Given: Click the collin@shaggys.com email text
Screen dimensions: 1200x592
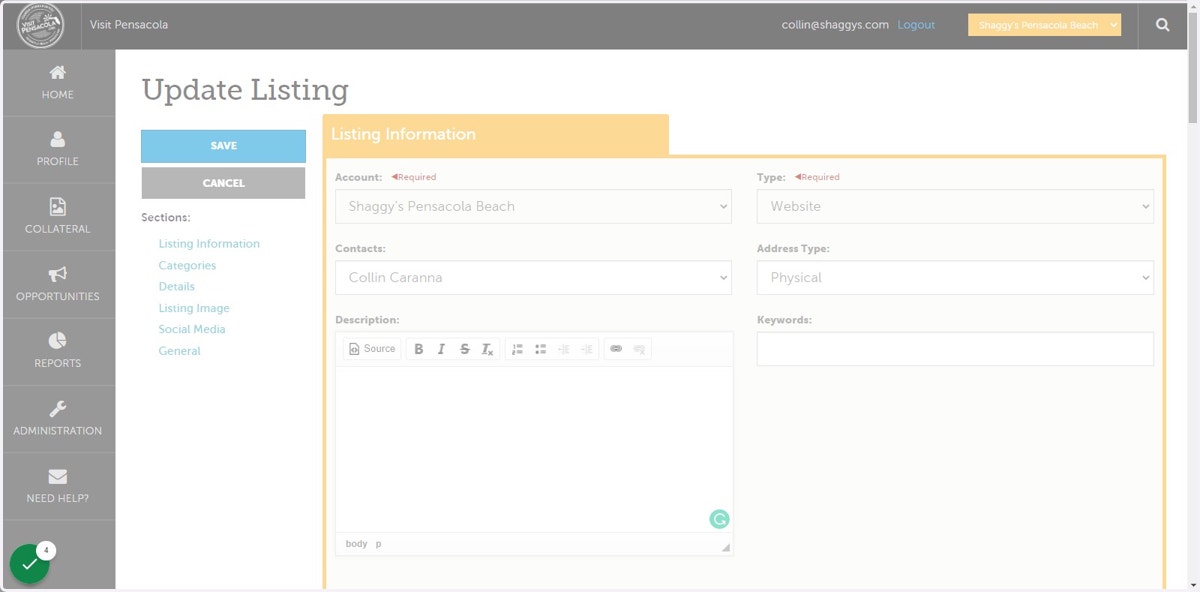Looking at the screenshot, I should click(x=835, y=25).
